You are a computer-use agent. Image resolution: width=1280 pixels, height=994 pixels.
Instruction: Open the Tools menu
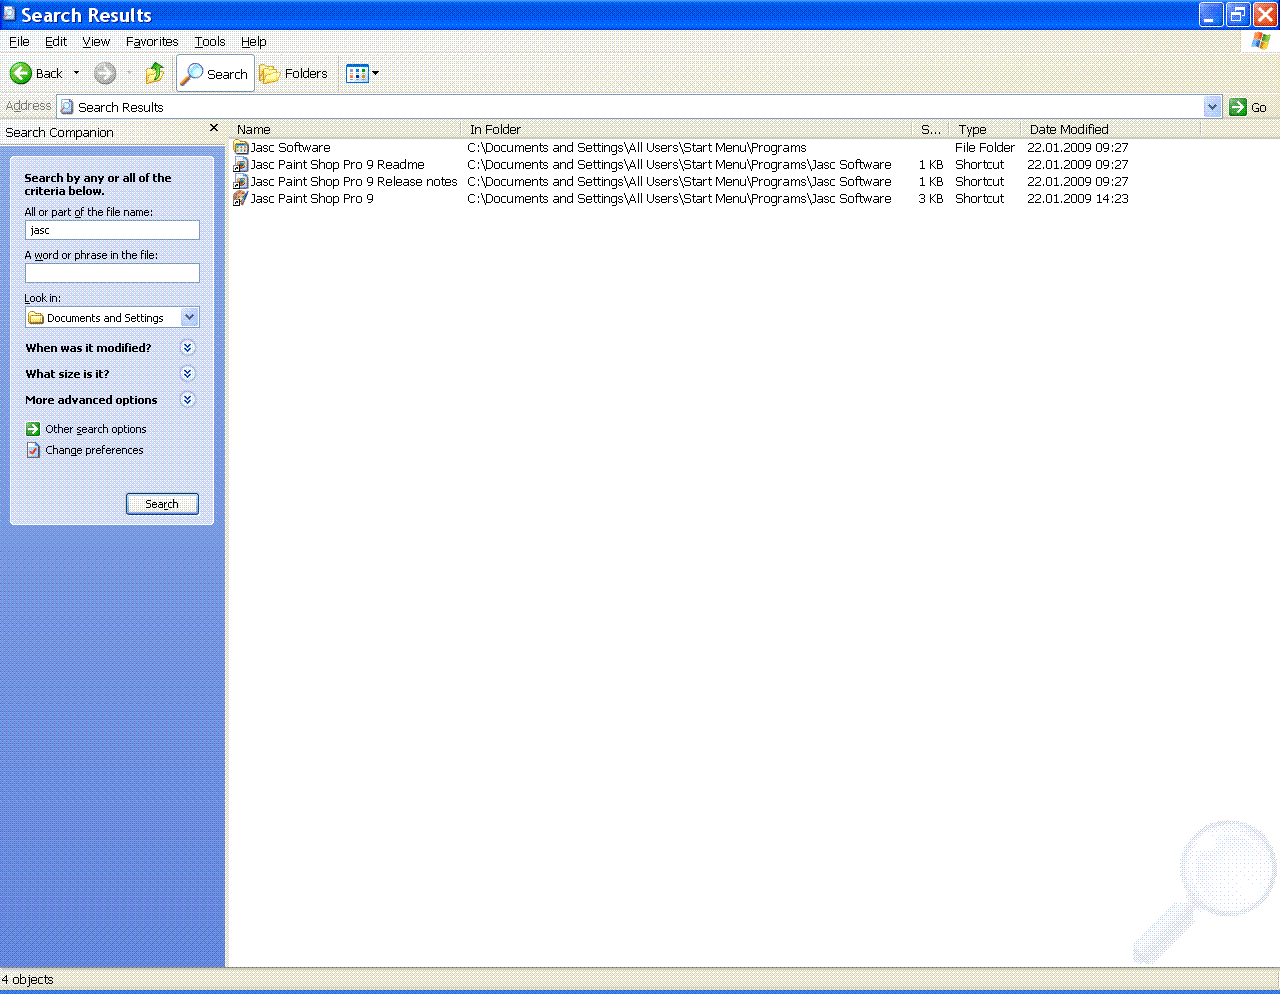(x=210, y=42)
